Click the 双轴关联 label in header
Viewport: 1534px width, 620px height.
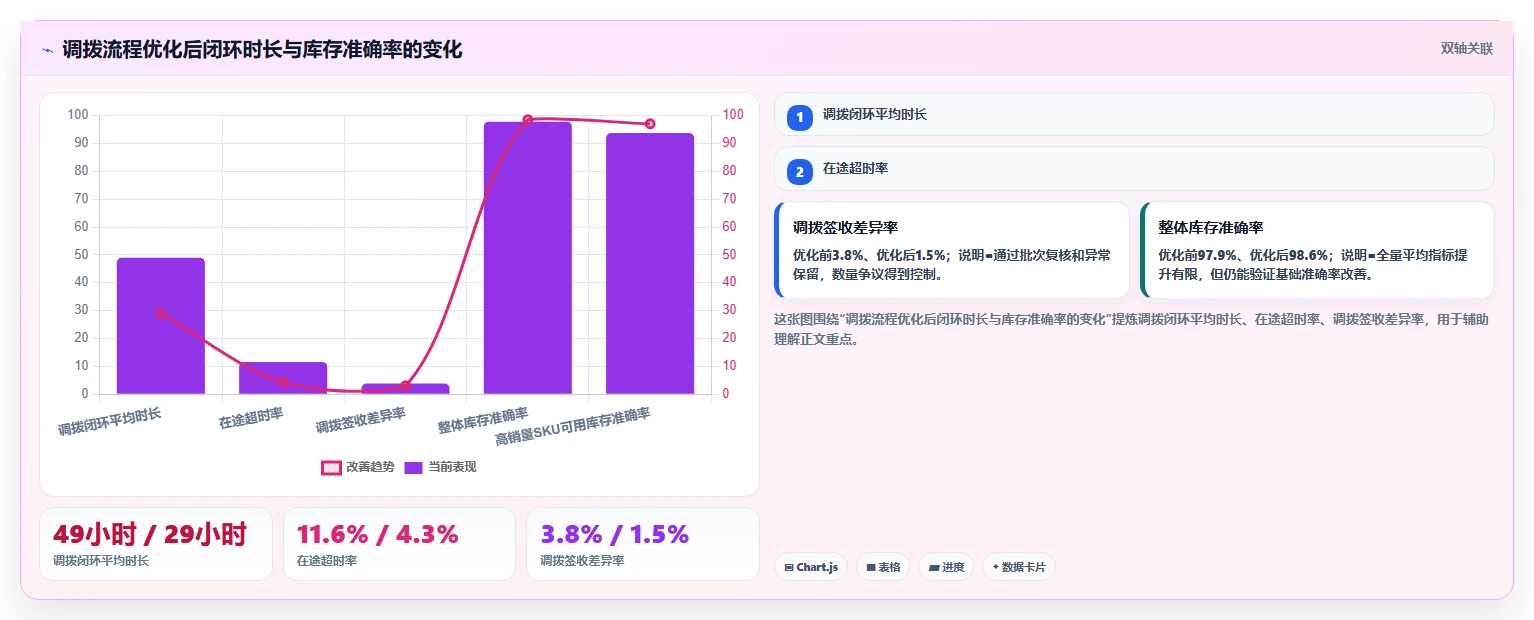click(x=1466, y=49)
